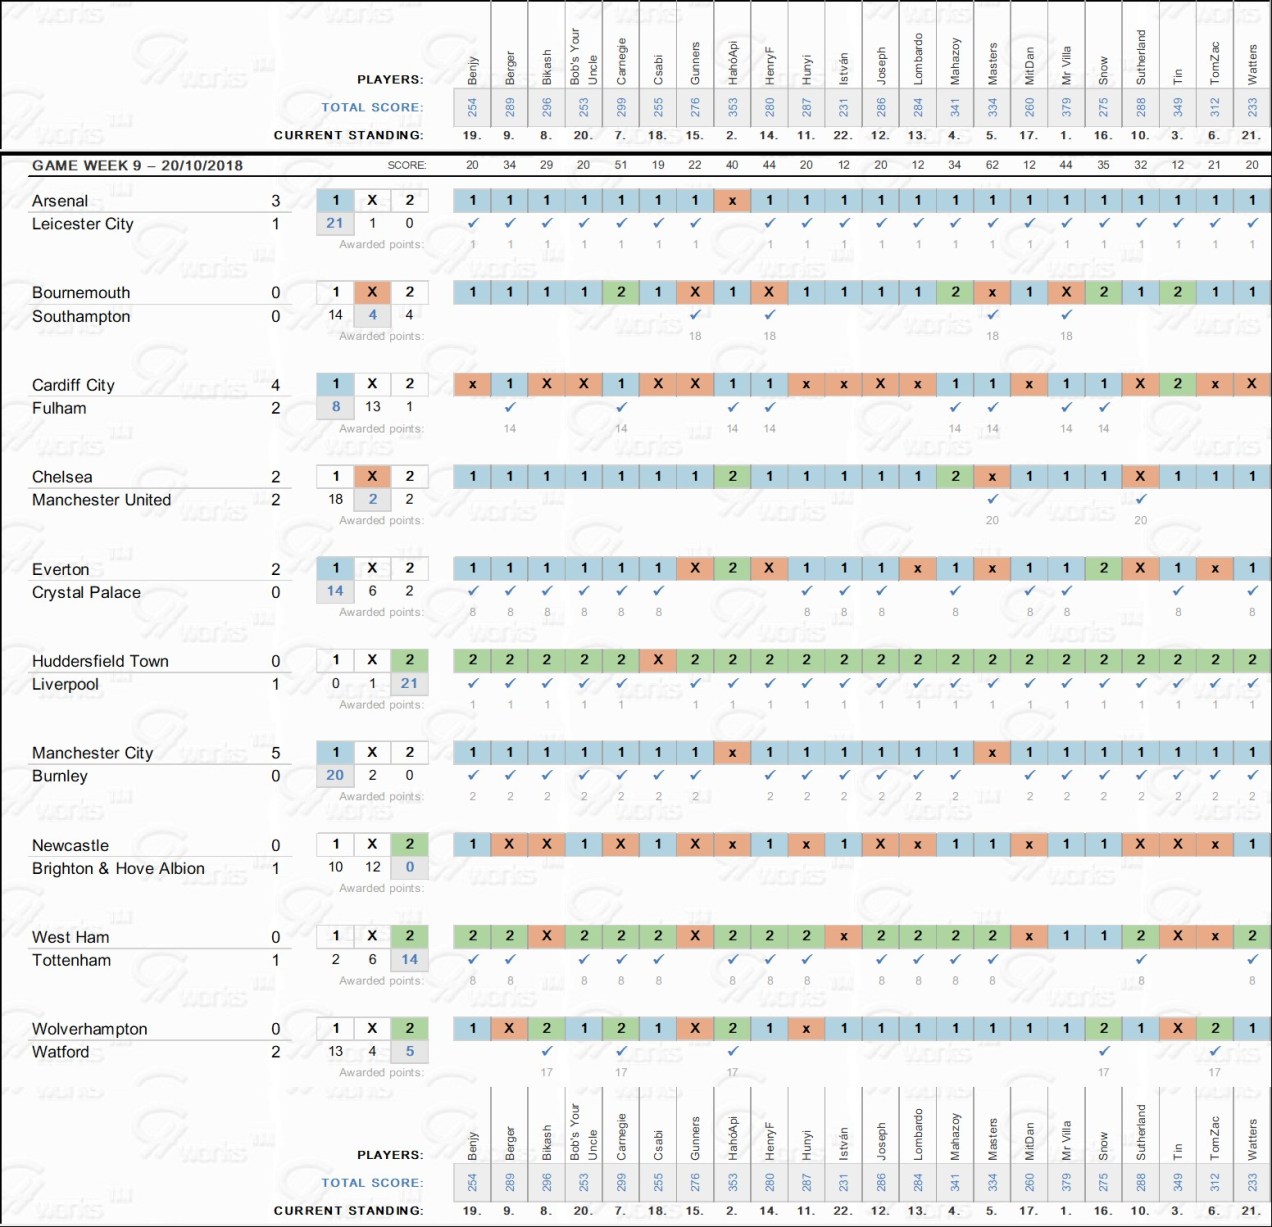Image resolution: width=1272 pixels, height=1227 pixels.
Task: Click the Brighton & Hove Albion team name
Action: pos(118,868)
